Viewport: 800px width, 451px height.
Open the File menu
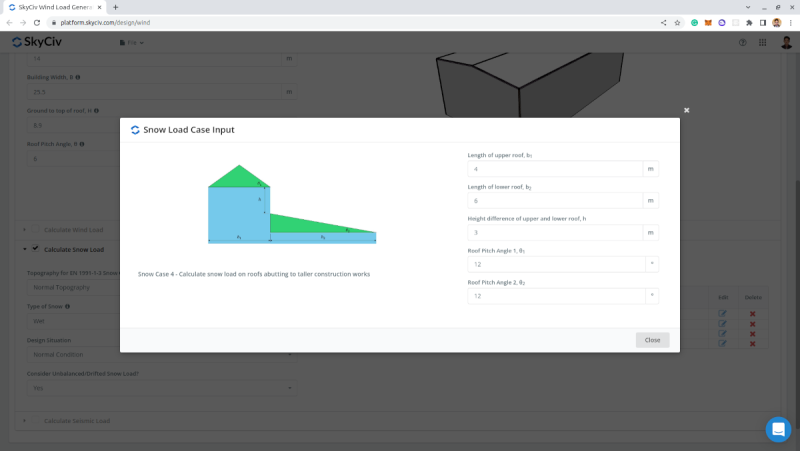point(131,43)
